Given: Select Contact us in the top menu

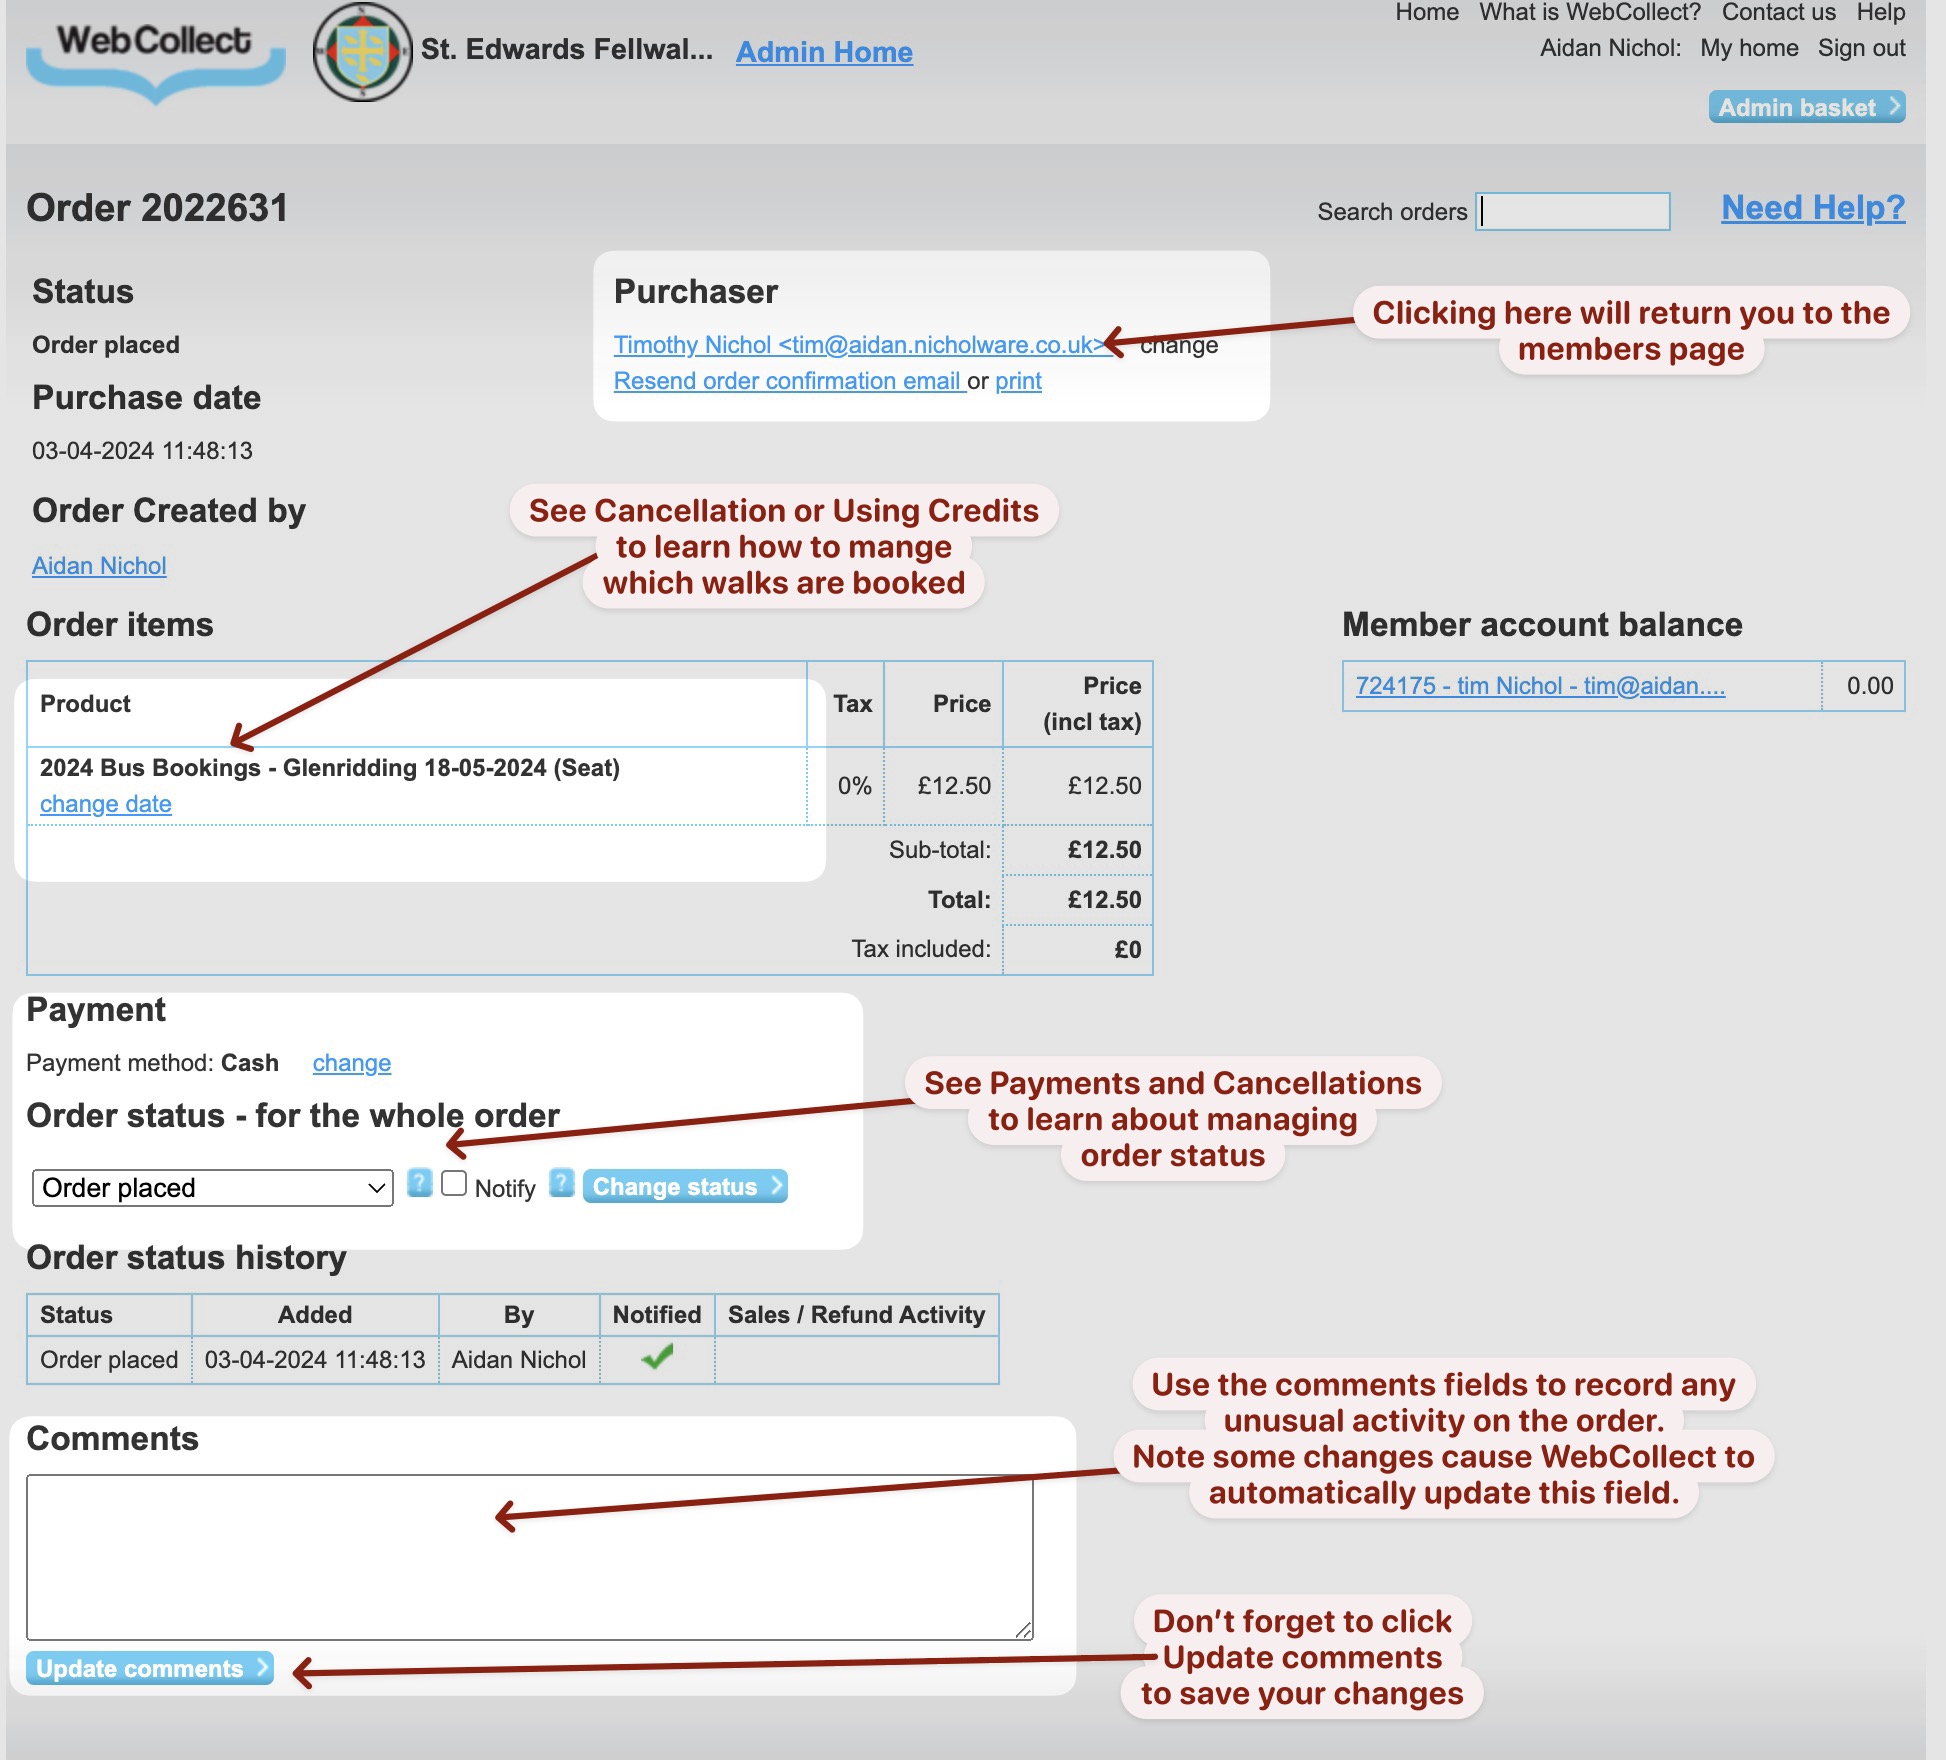Looking at the screenshot, I should 1779,13.
